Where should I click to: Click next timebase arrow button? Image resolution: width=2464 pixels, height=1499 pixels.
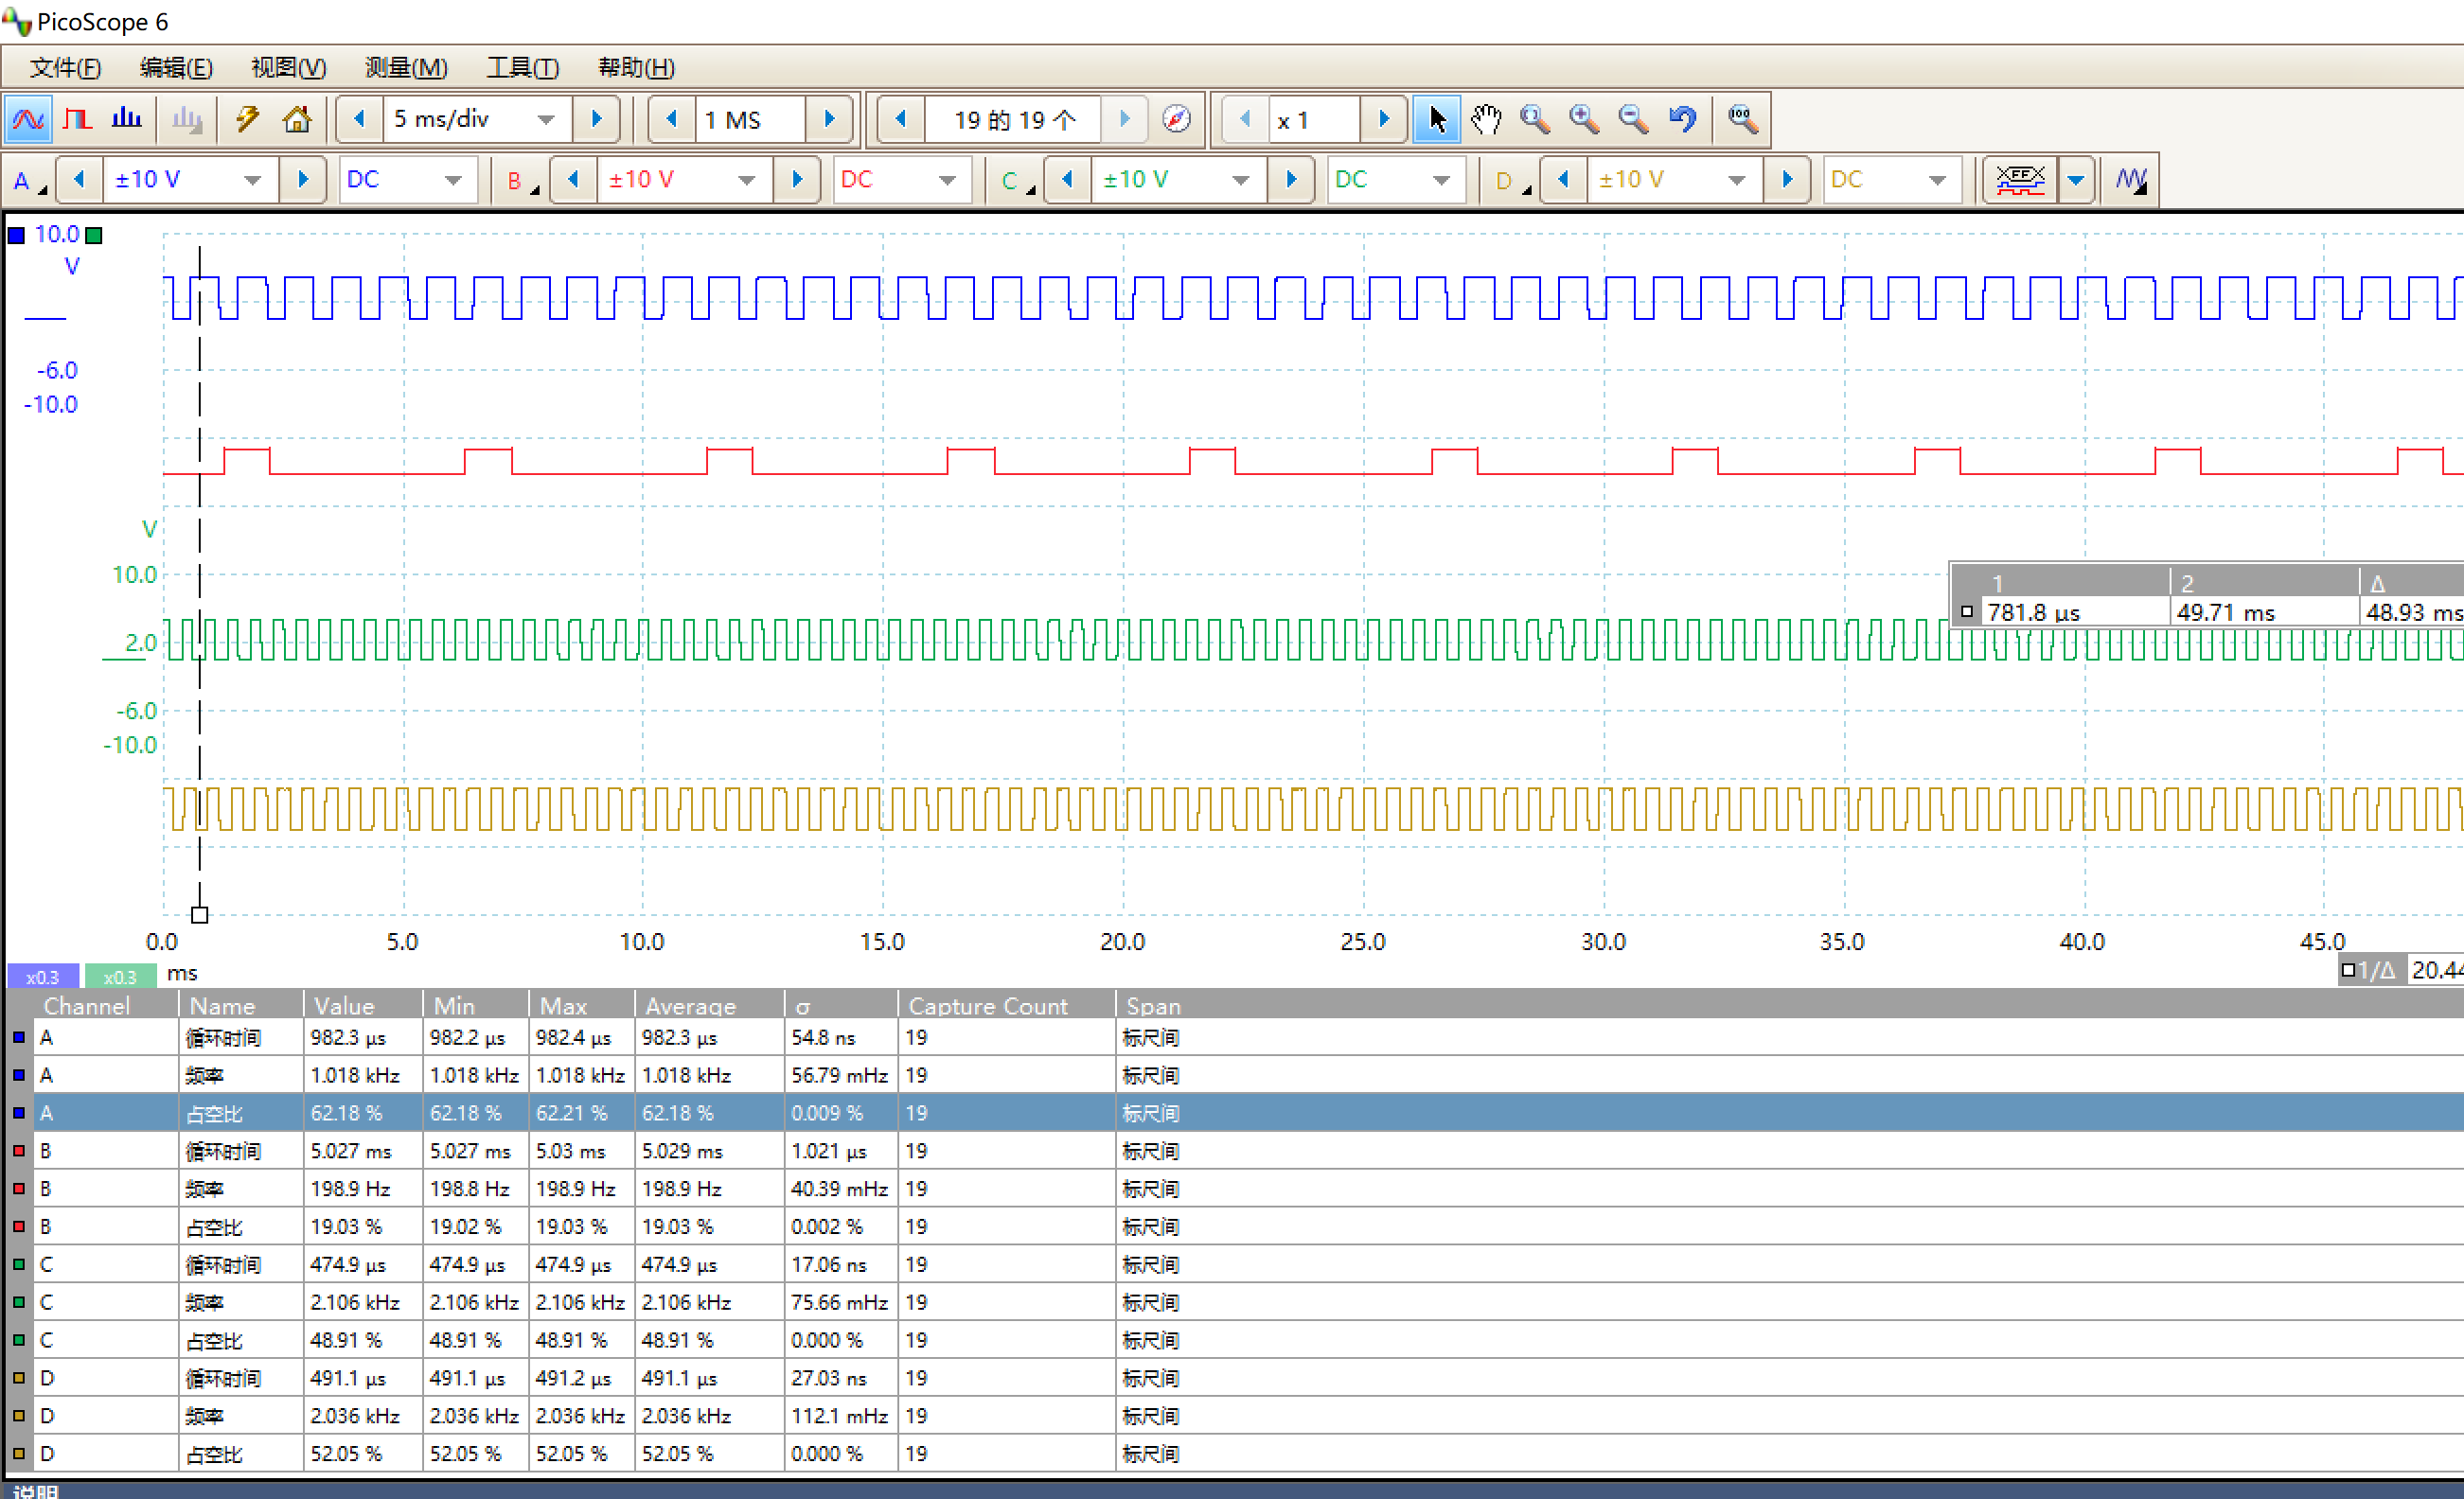597,120
